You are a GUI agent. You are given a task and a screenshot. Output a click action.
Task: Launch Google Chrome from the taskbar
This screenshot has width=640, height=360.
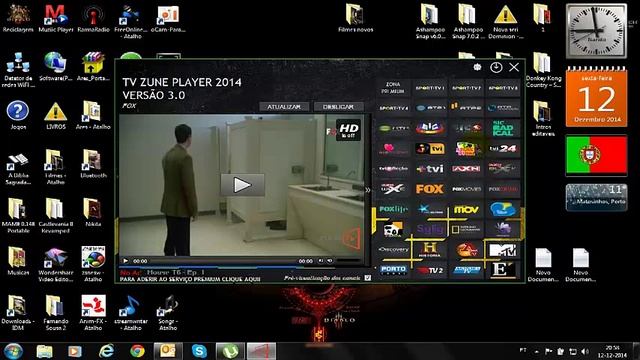point(138,351)
